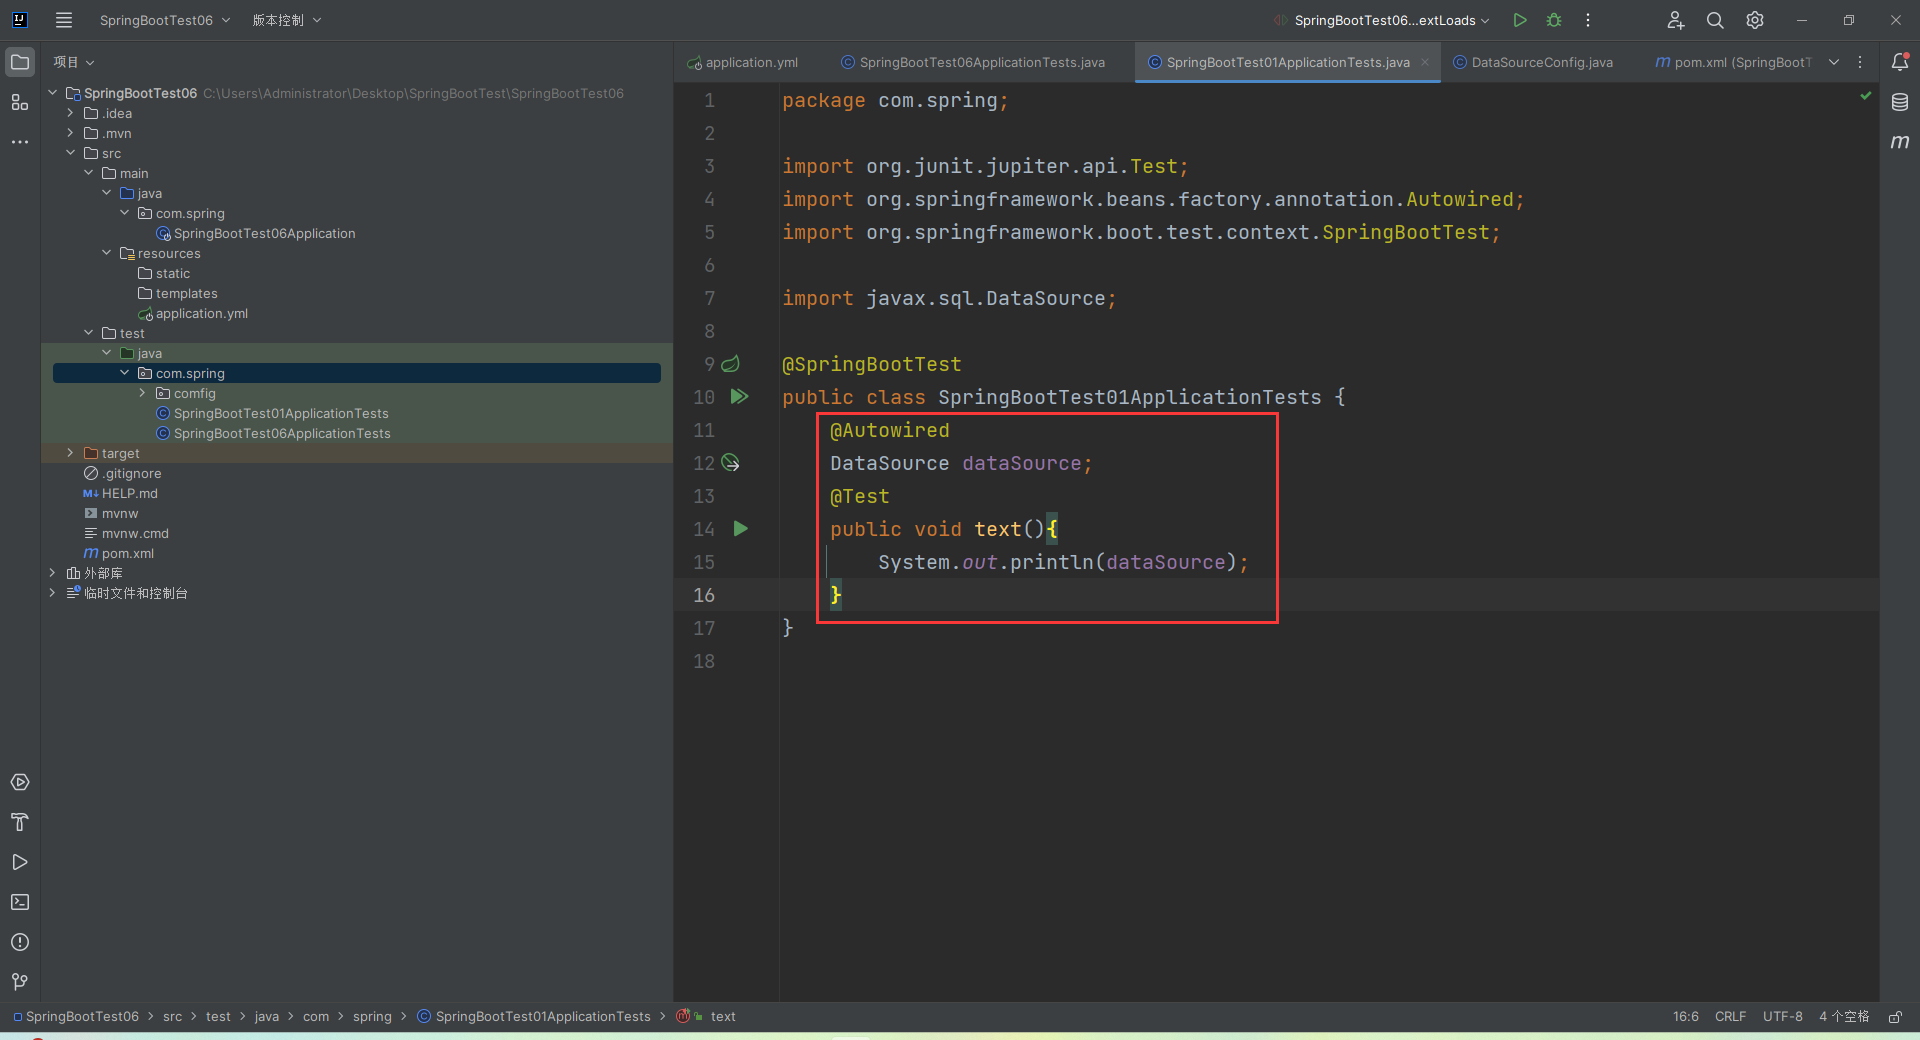This screenshot has height=1040, width=1920.
Task: Open Search Everywhere magnifier
Action: tap(1715, 20)
